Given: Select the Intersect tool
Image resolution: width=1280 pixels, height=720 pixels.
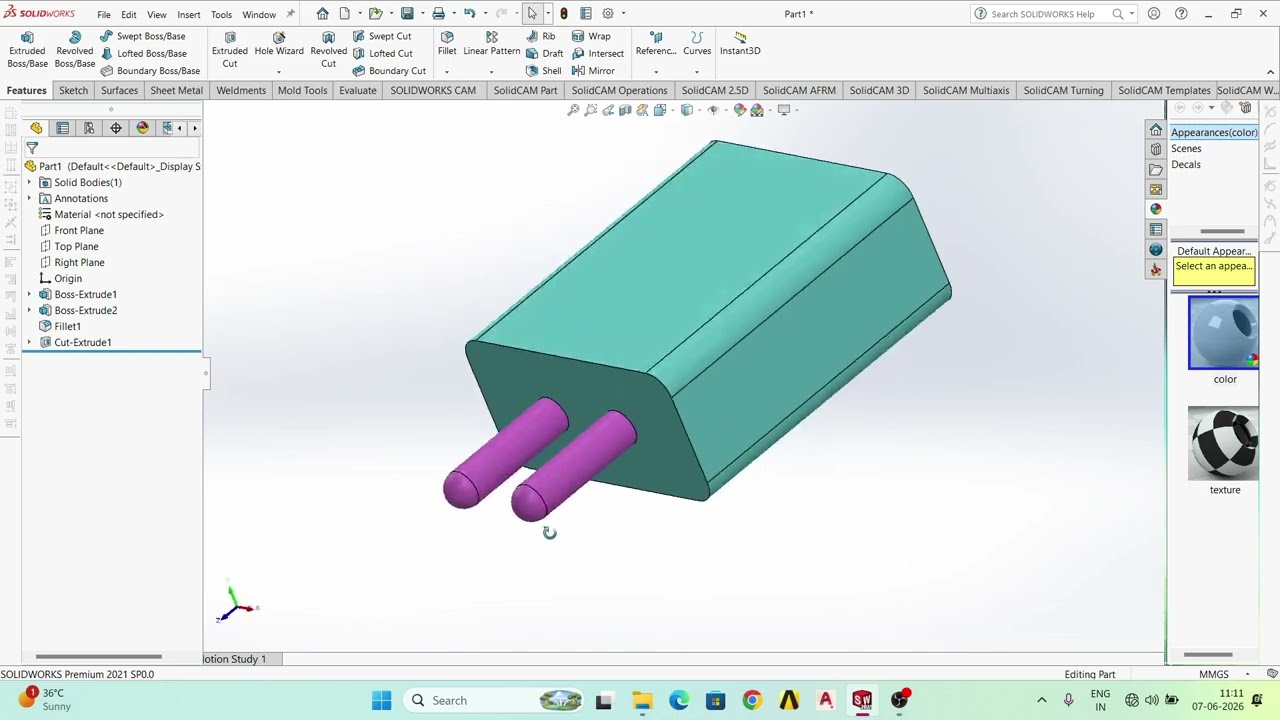Looking at the screenshot, I should [598, 53].
